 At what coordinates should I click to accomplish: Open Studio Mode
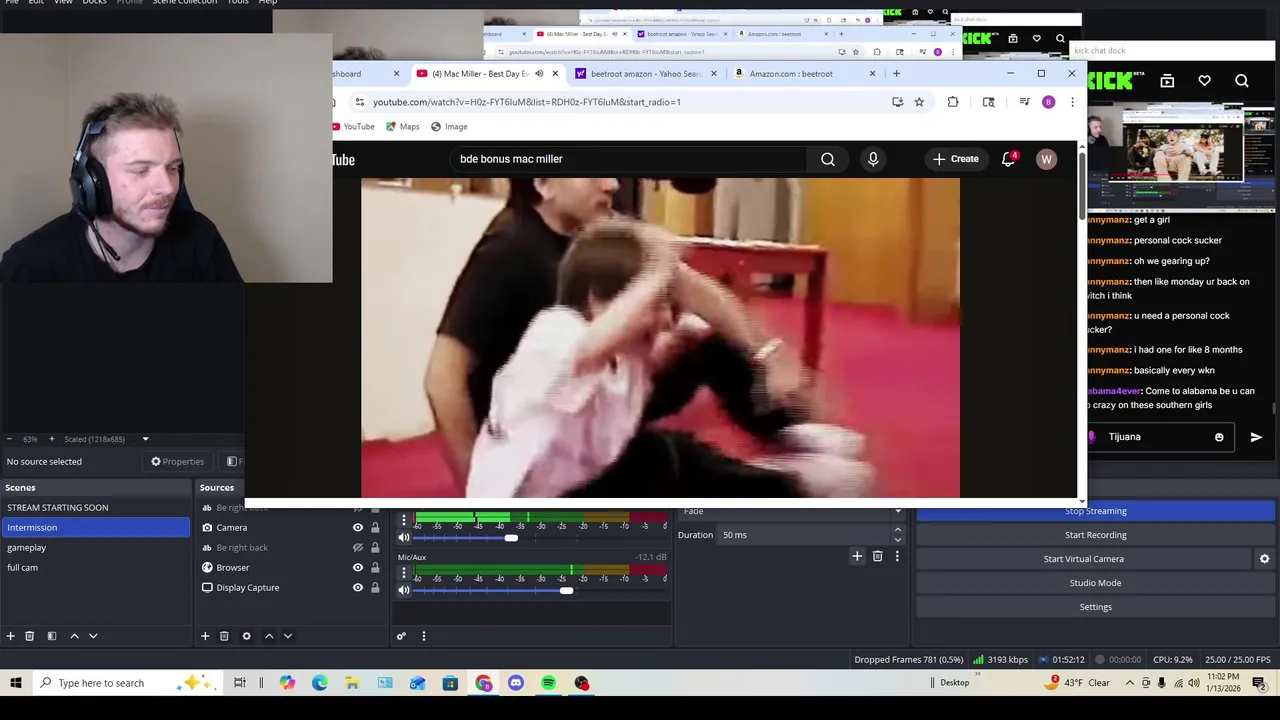pos(1095,583)
